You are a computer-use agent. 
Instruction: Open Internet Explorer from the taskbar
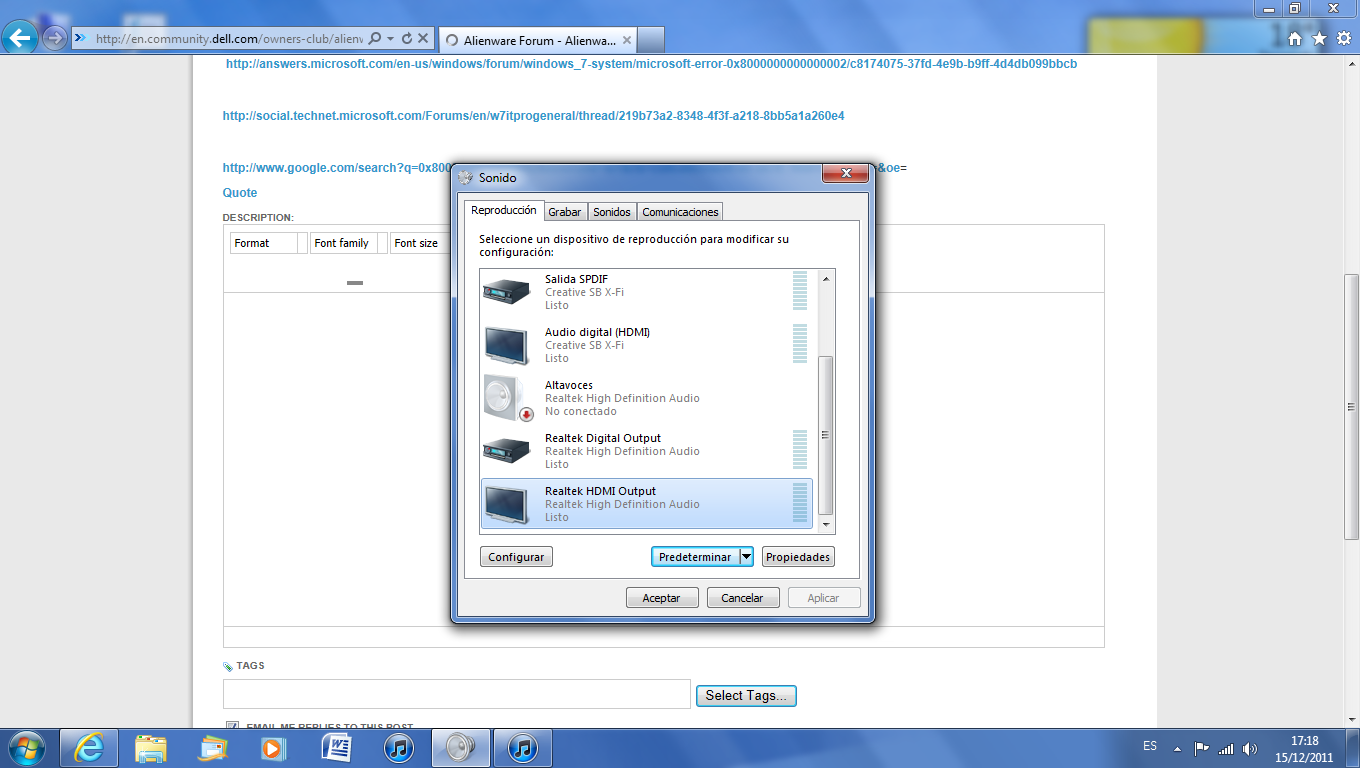tap(89, 747)
